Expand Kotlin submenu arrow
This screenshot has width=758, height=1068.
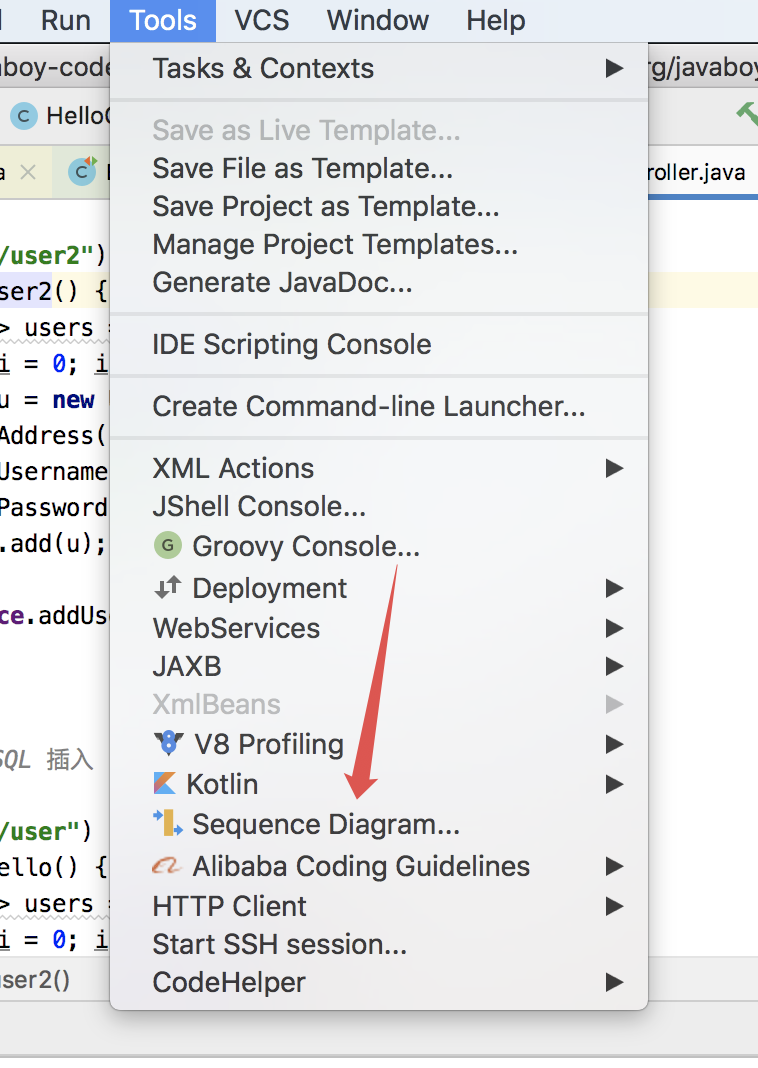pyautogui.click(x=614, y=785)
